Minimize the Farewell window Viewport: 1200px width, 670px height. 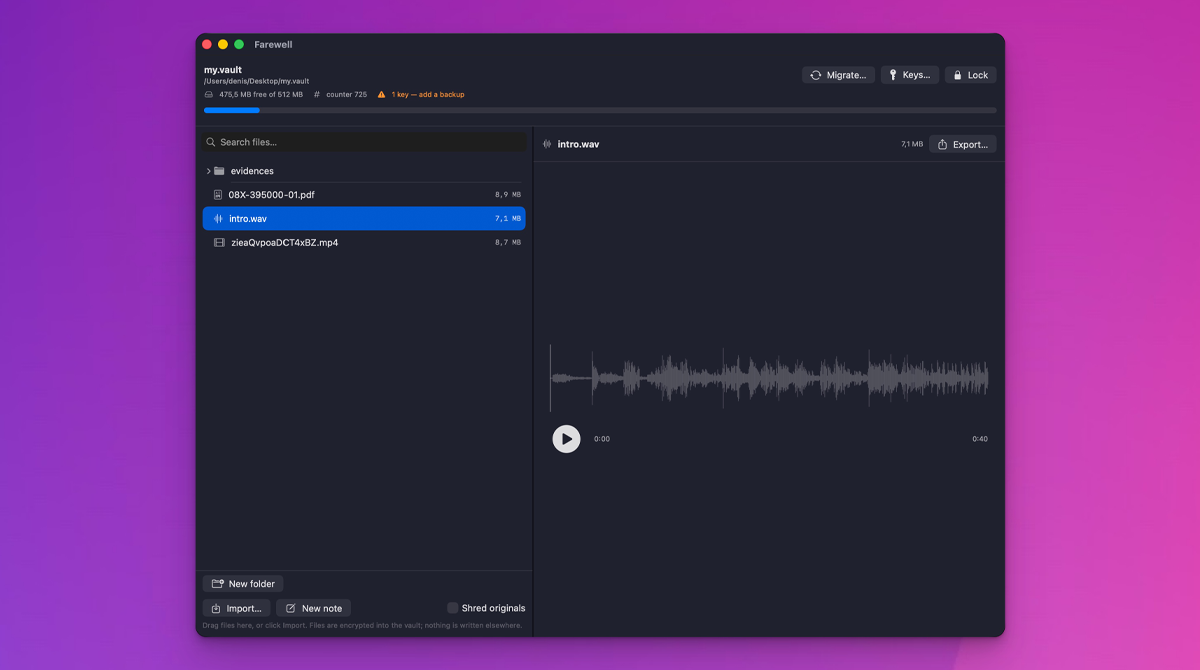point(223,45)
